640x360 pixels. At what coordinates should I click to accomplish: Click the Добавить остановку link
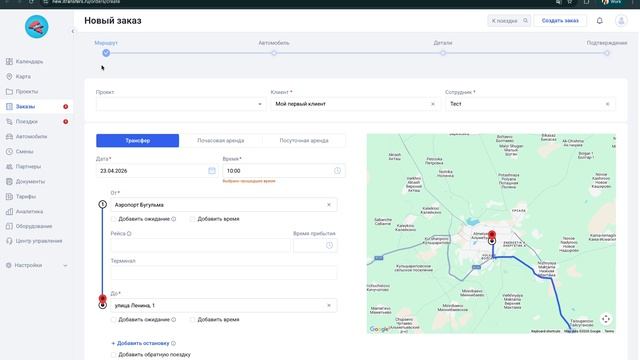point(140,343)
